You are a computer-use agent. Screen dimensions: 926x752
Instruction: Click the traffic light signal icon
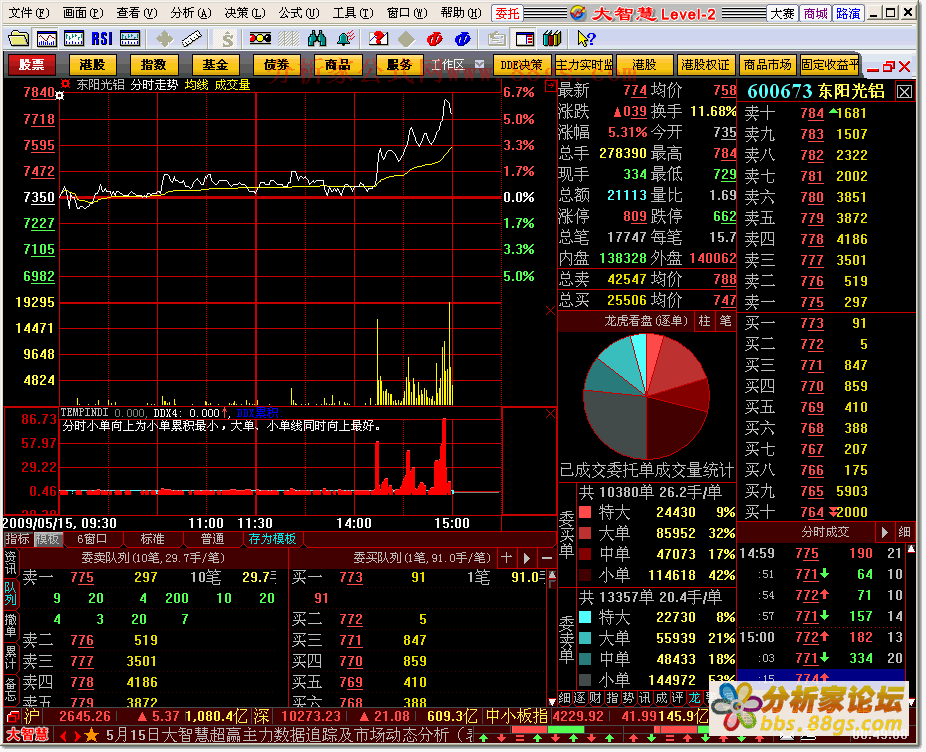click(260, 39)
